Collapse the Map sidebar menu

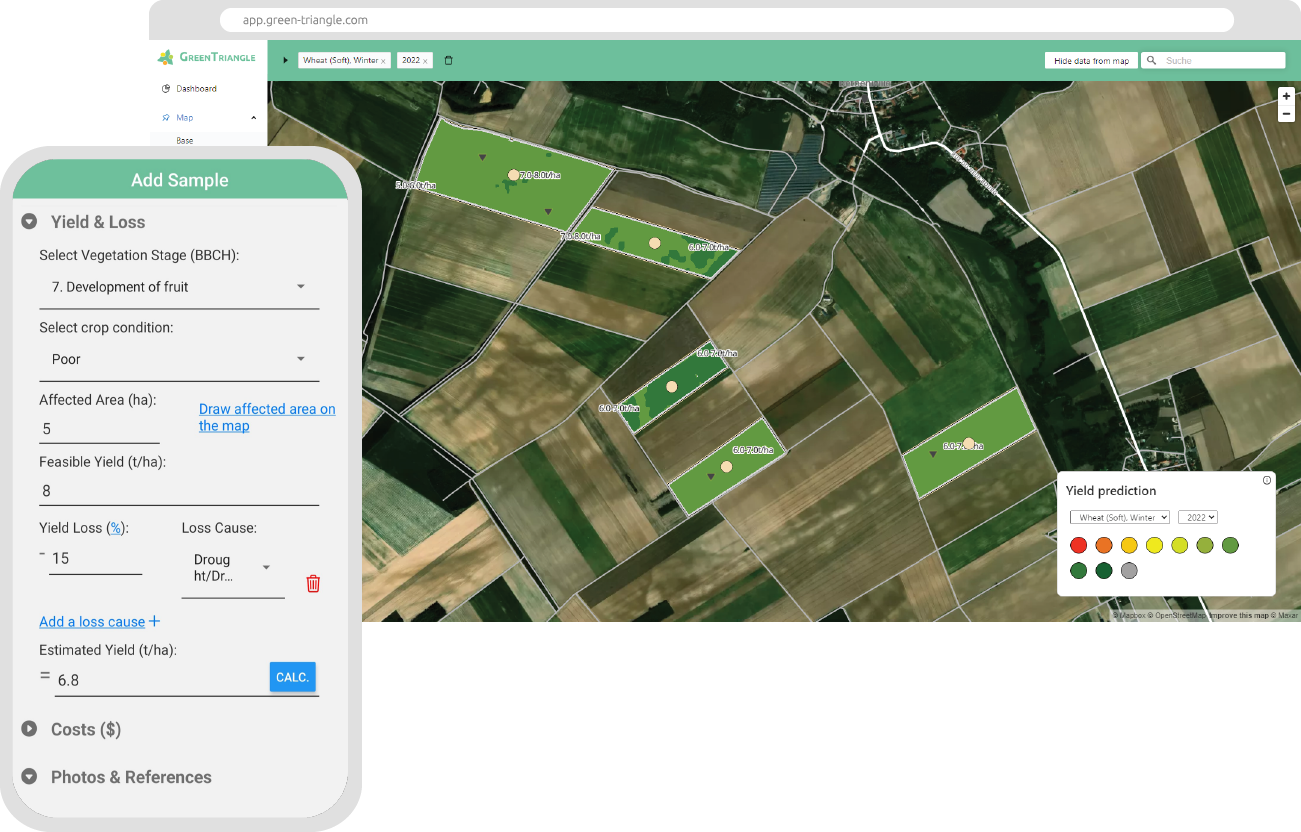(253, 118)
